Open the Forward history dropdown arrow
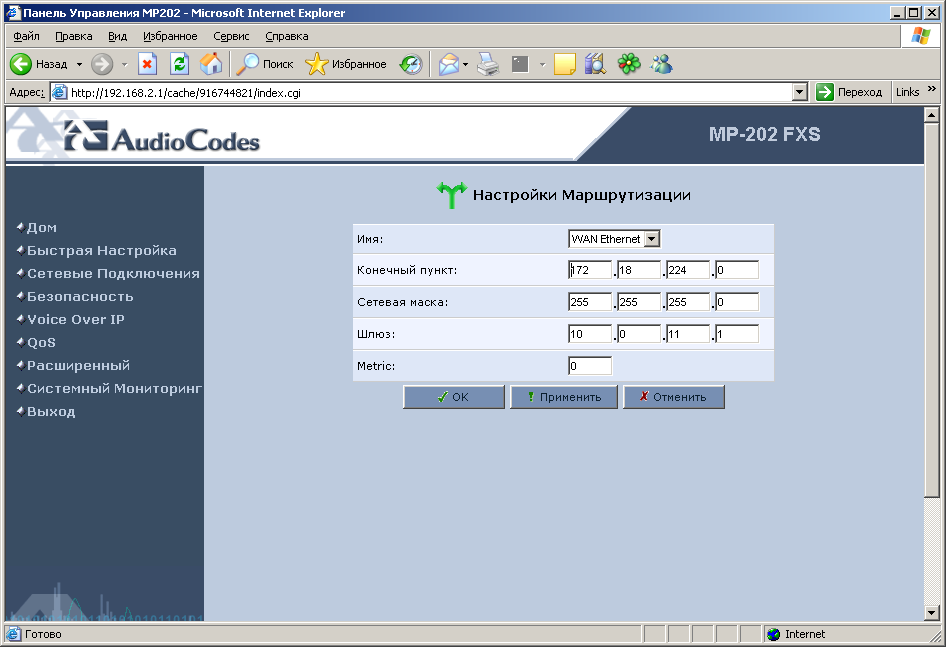Screen dimensions: 946x647 (x=124, y=64)
